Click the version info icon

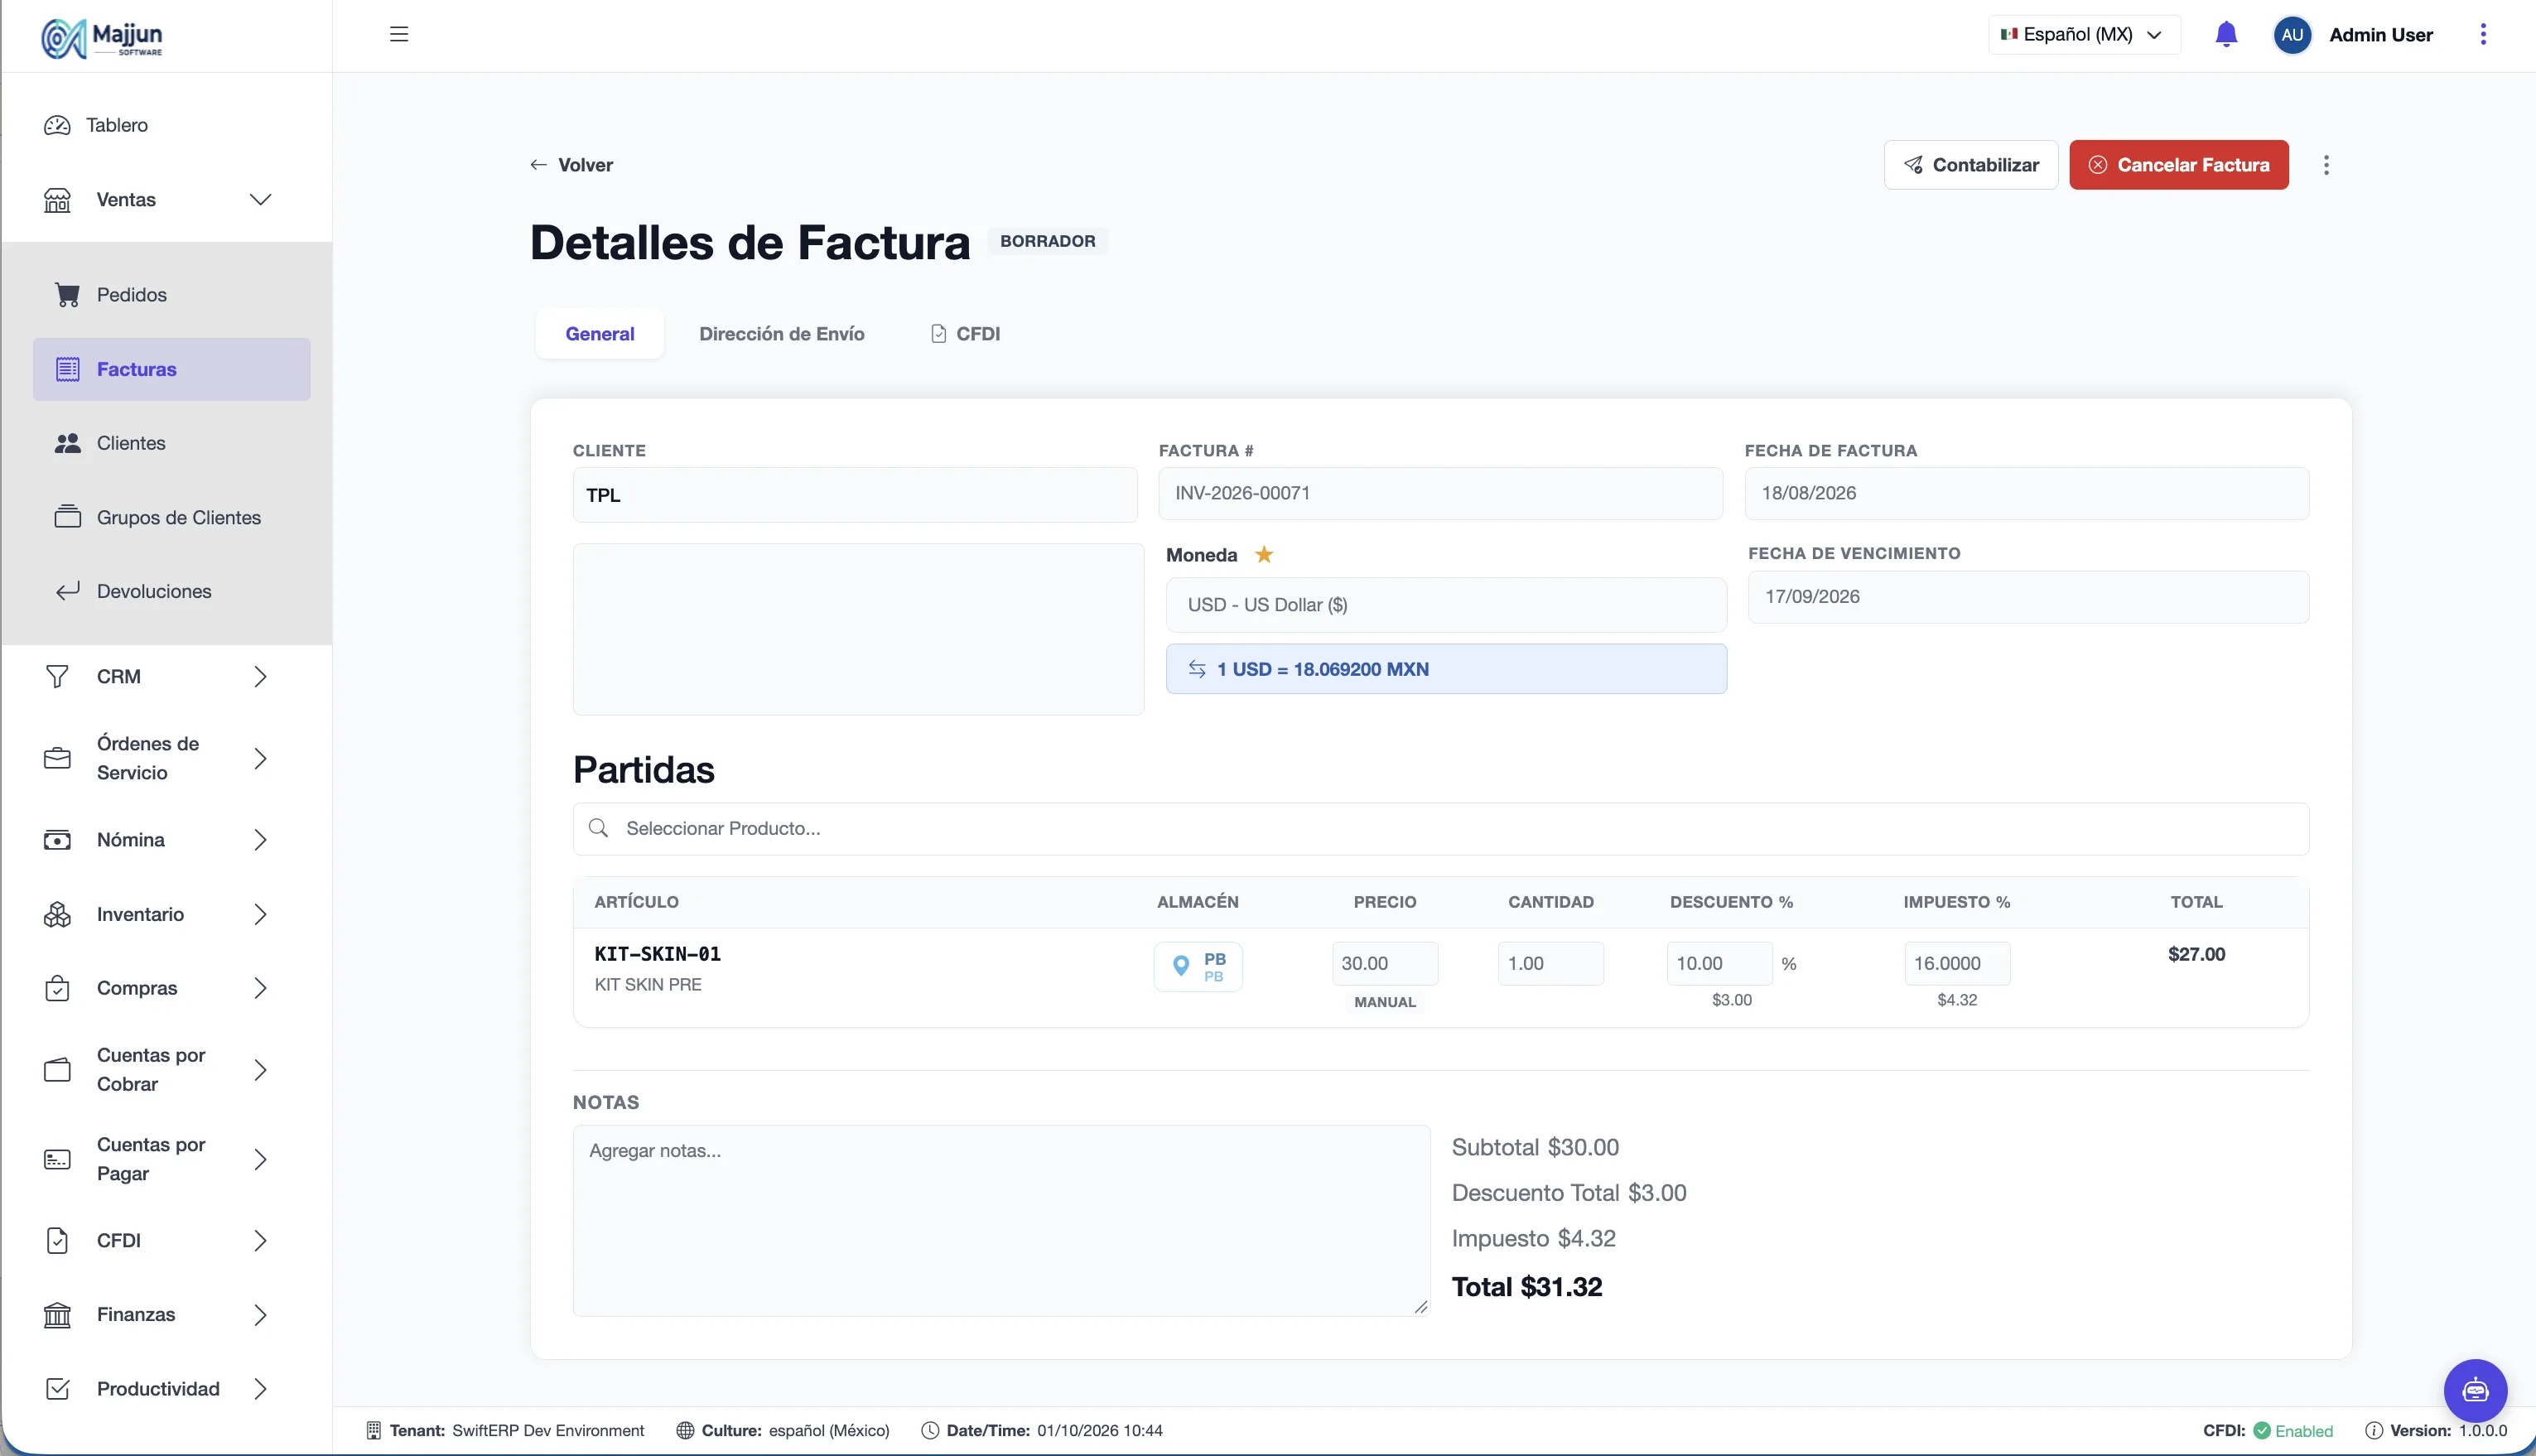[2373, 1431]
